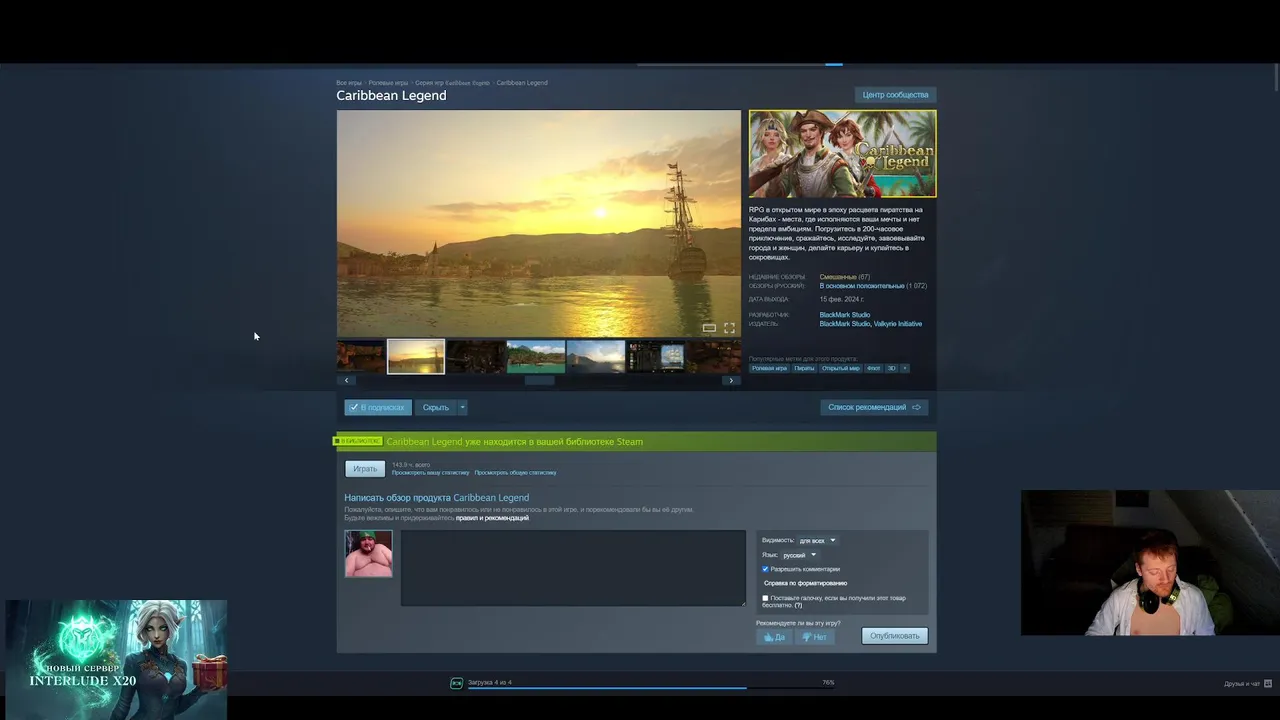Select the dark interior thumbnail after sunset thumbnail
The height and width of the screenshot is (720, 1280).
pos(476,357)
